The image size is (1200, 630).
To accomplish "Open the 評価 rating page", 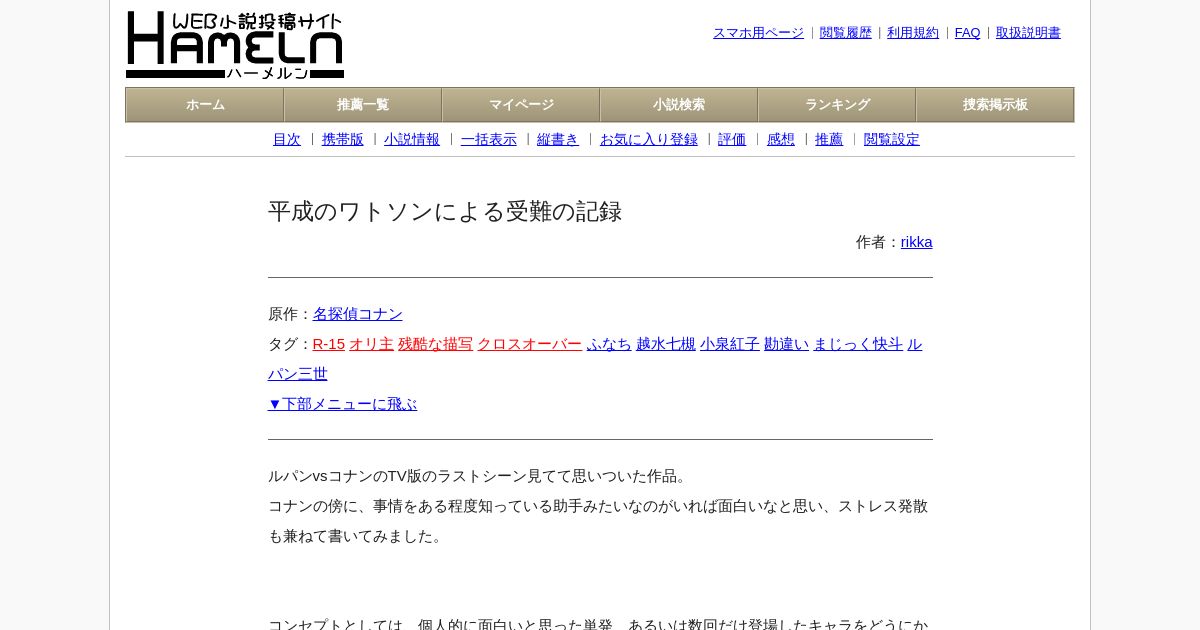I will click(x=732, y=140).
